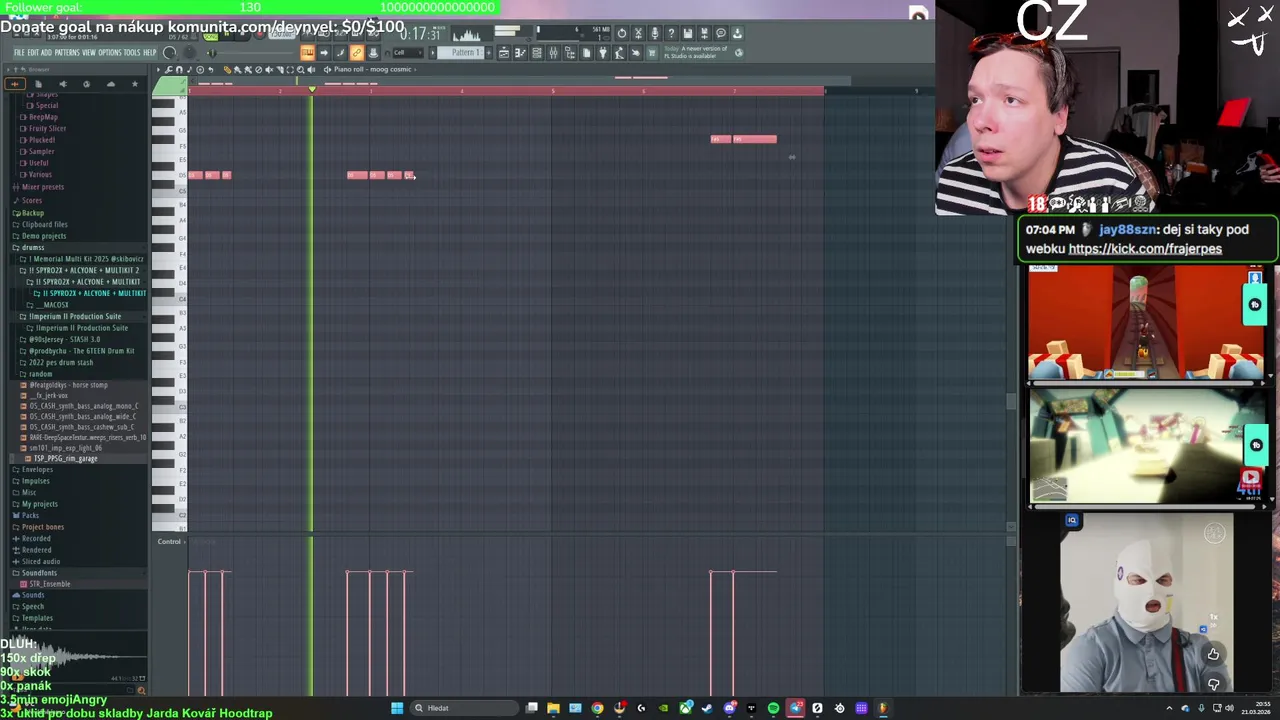Viewport: 1280px width, 720px height.
Task: Open the OPTIONS menu
Action: (110, 53)
